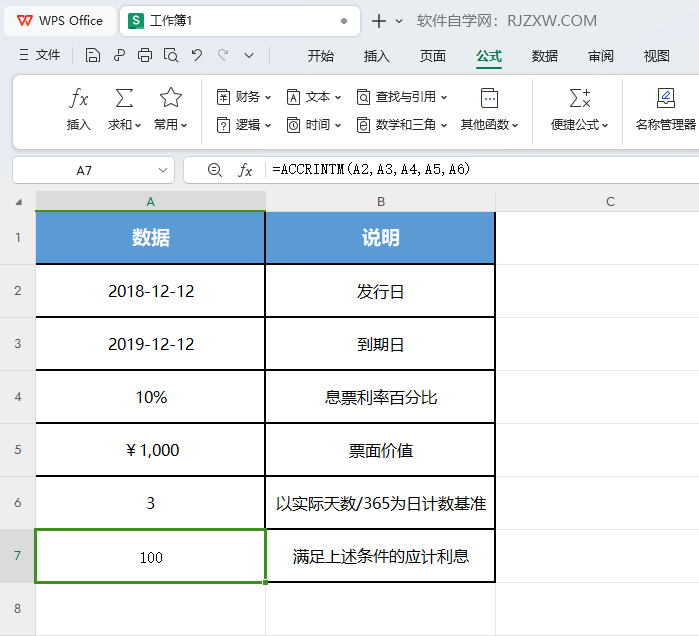This screenshot has height=636, width=699.
Task: Open the 名称管理器
Action: pos(666,109)
